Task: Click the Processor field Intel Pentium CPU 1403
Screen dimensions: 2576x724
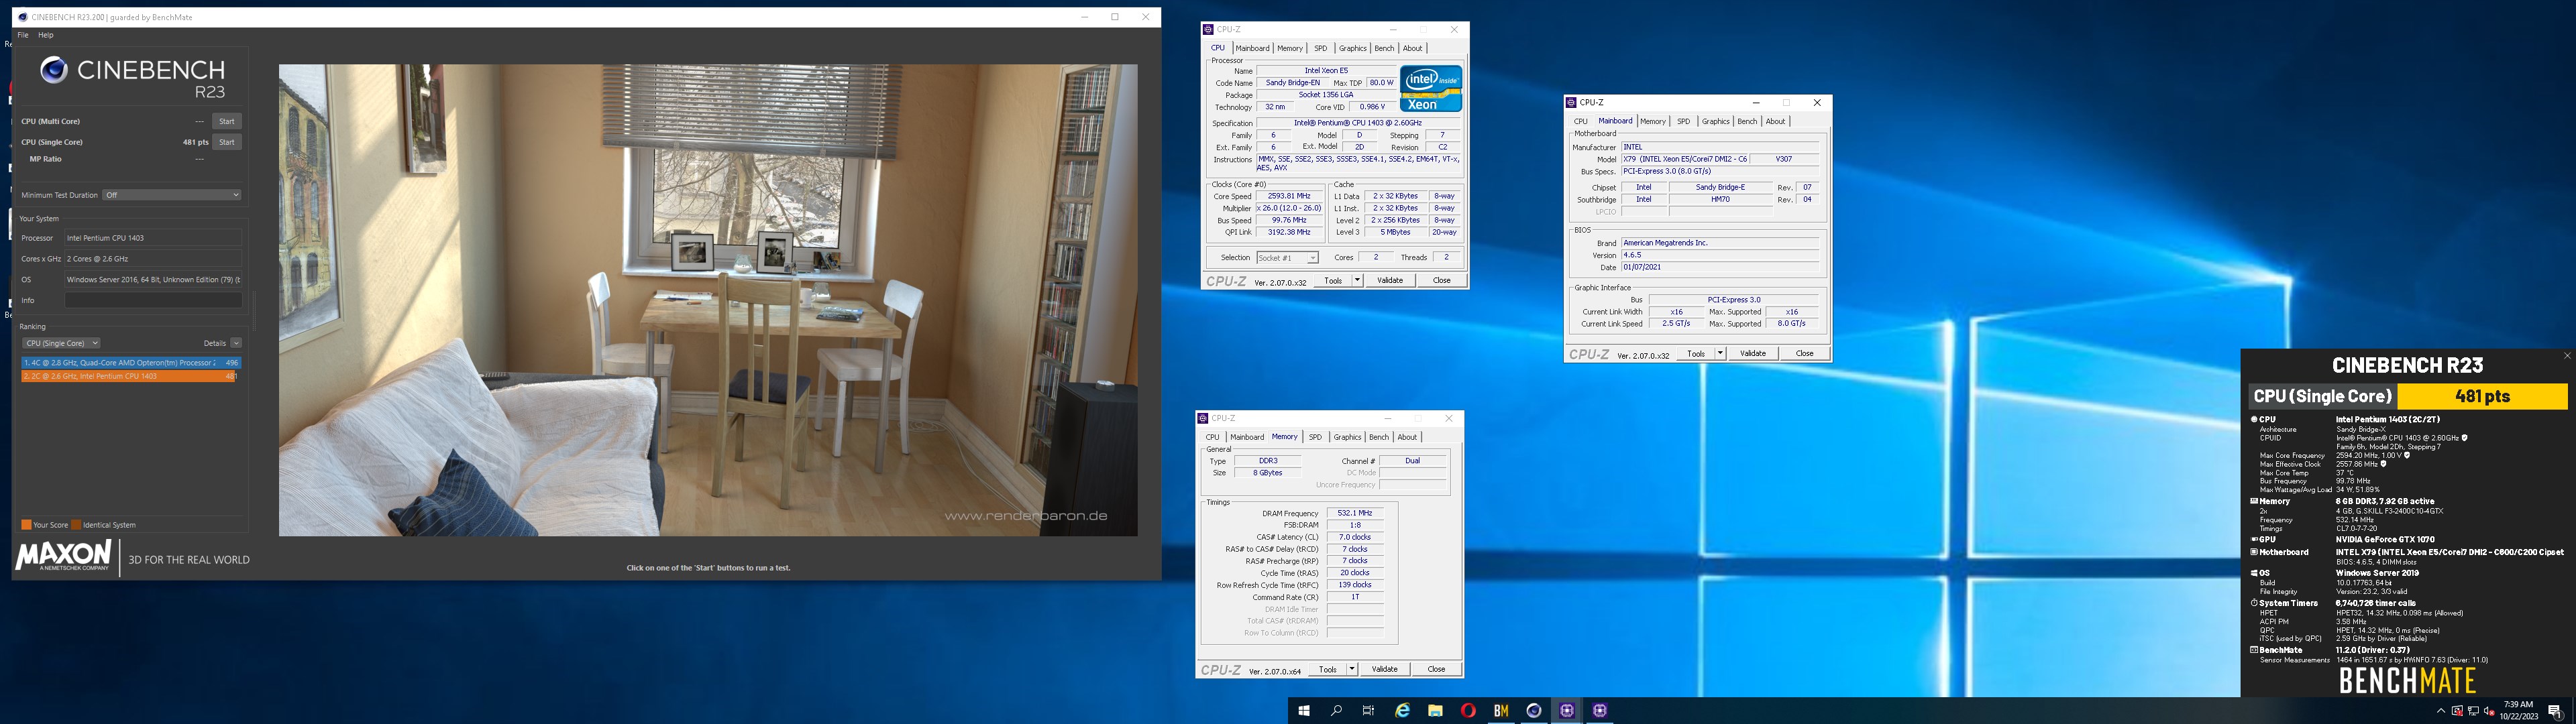Action: coord(153,238)
